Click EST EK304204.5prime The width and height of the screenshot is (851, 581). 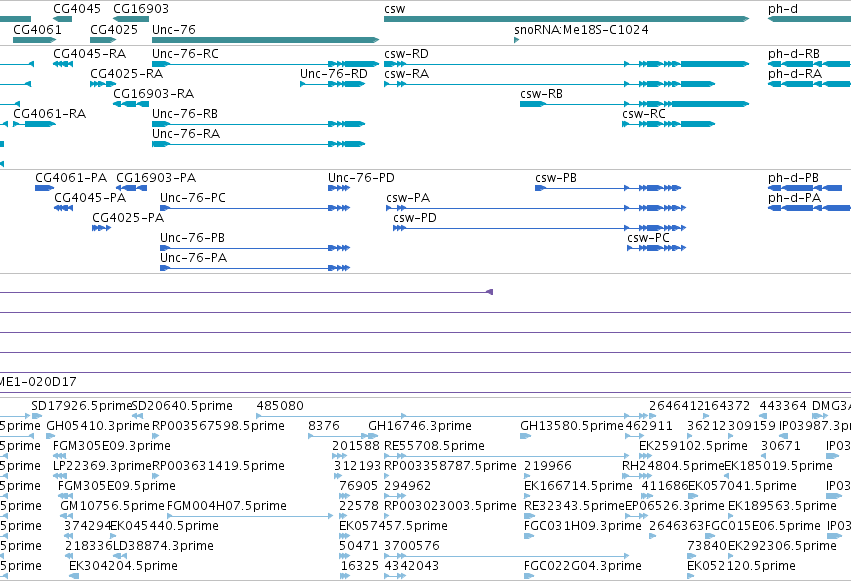(74, 576)
